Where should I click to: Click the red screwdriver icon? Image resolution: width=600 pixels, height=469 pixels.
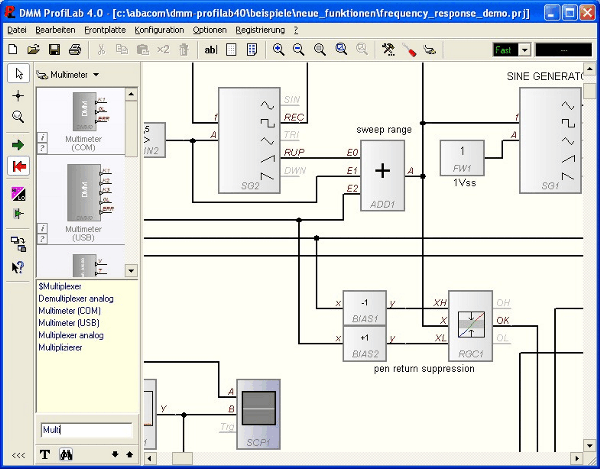point(409,50)
